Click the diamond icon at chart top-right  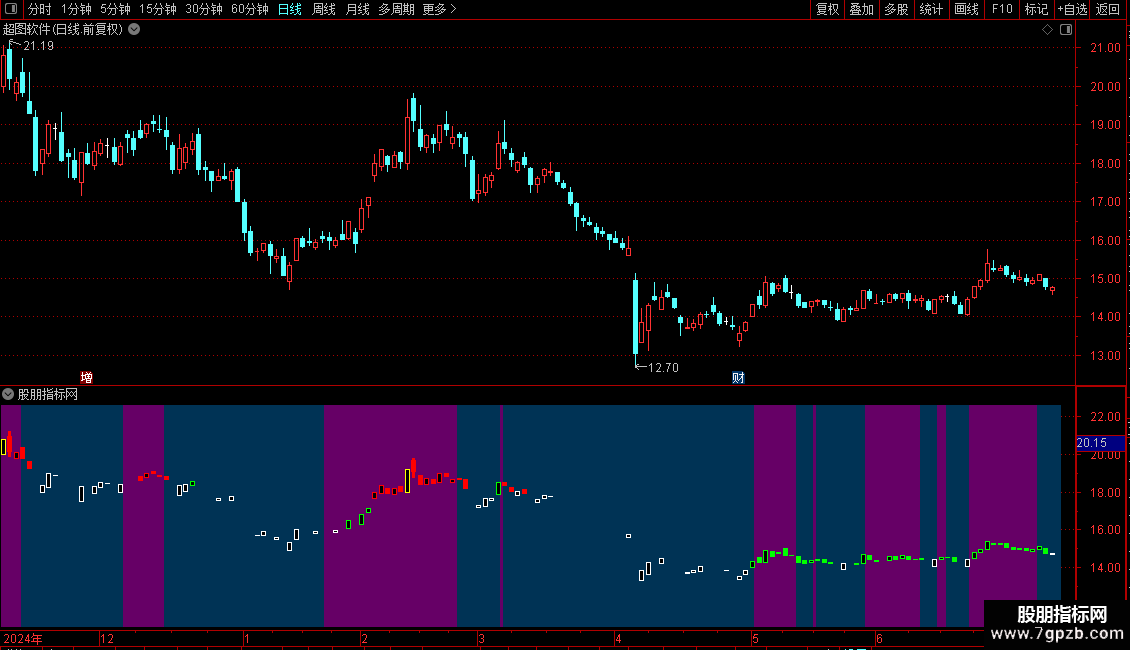coord(1047,29)
